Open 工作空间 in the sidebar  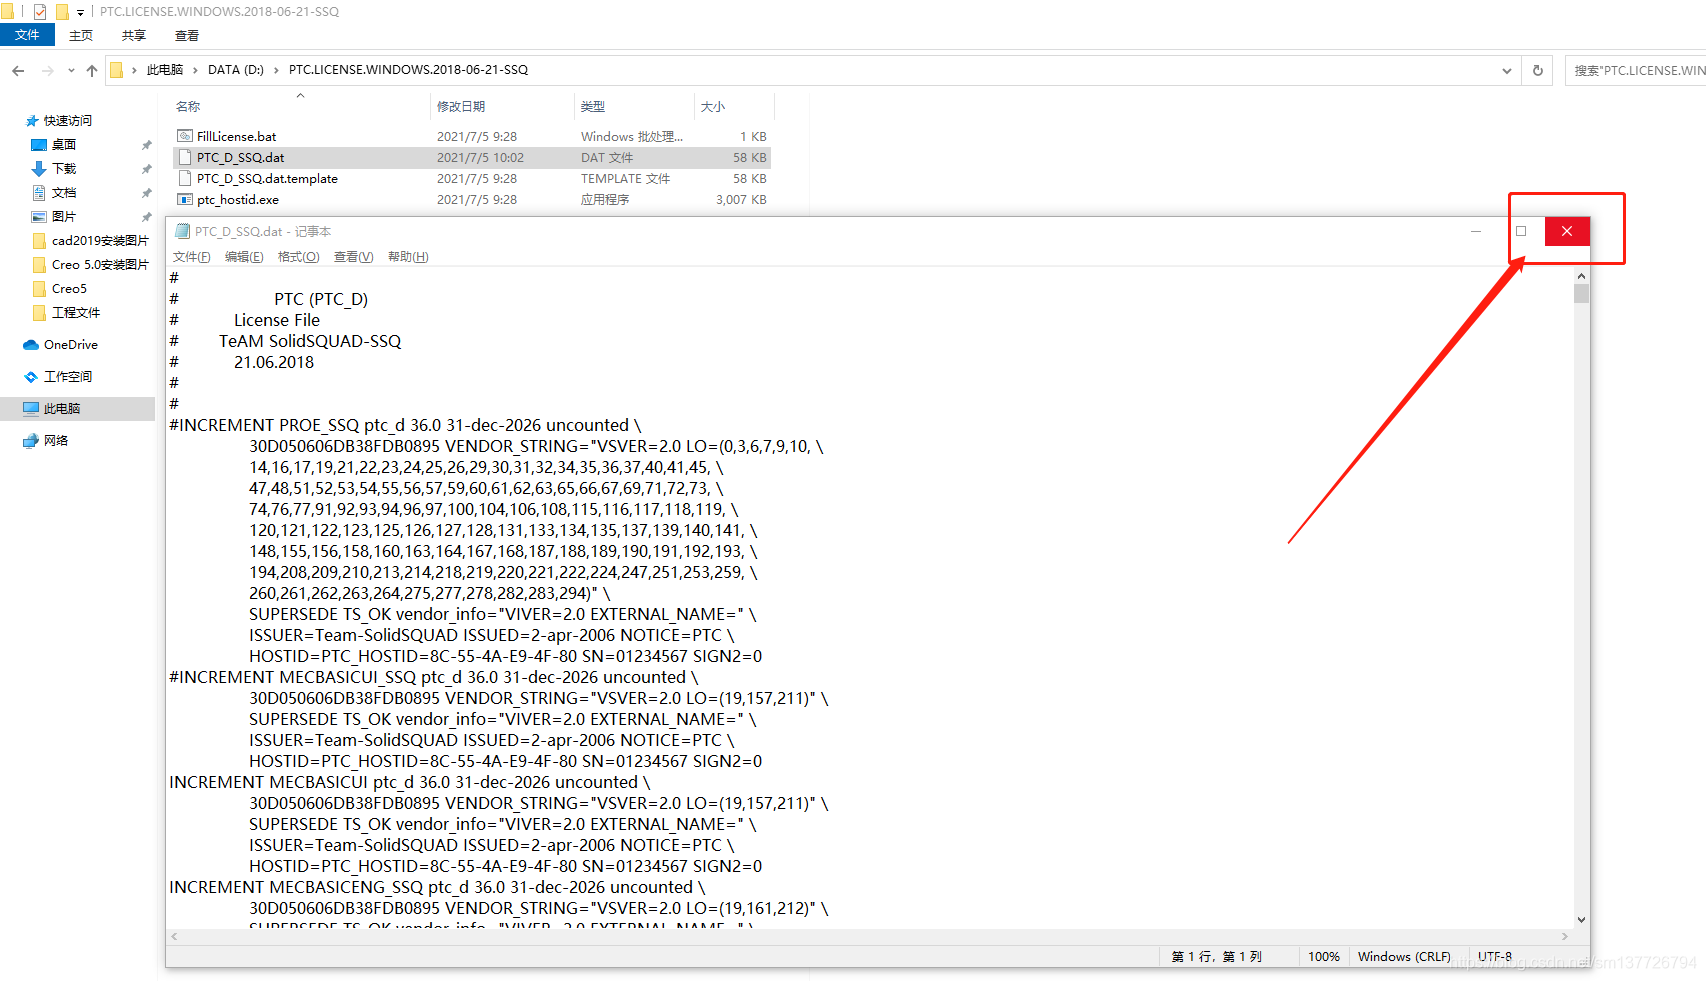tap(68, 376)
